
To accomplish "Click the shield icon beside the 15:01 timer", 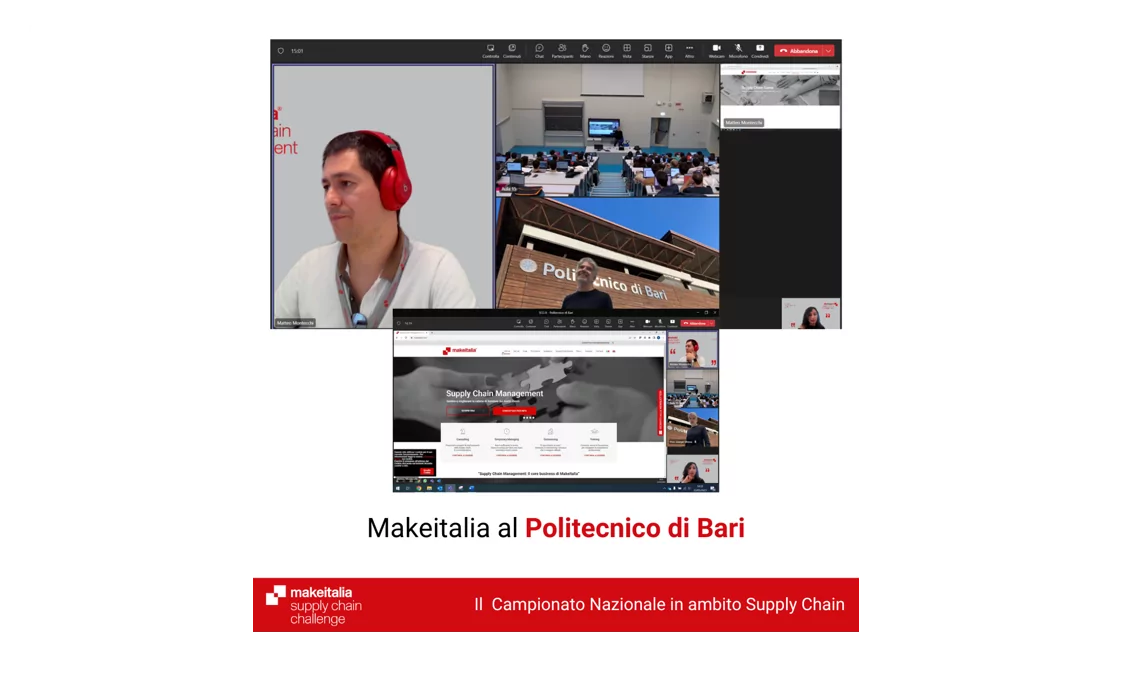I will pyautogui.click(x=281, y=51).
